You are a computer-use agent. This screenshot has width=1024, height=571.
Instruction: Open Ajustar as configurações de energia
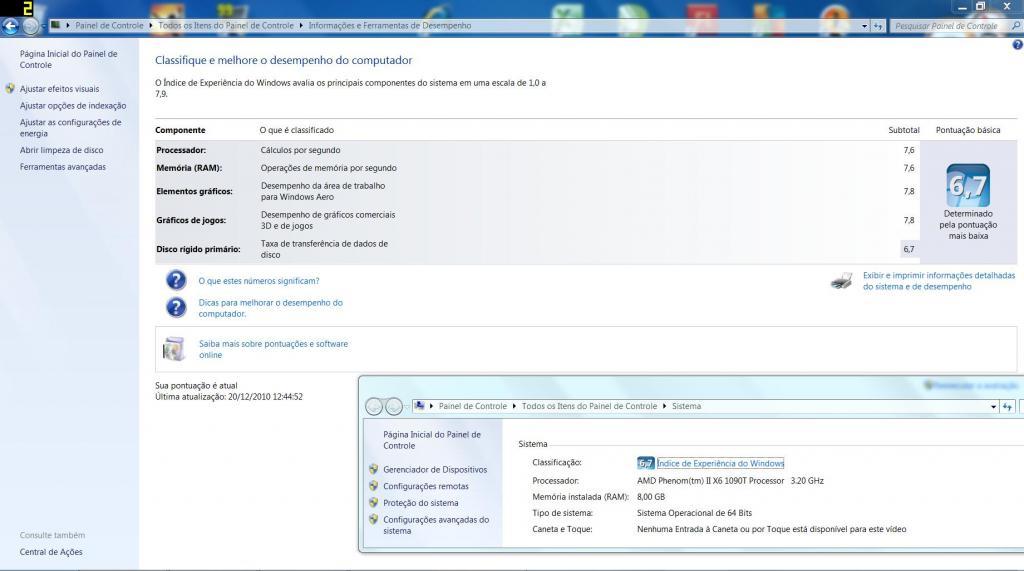tap(70, 128)
